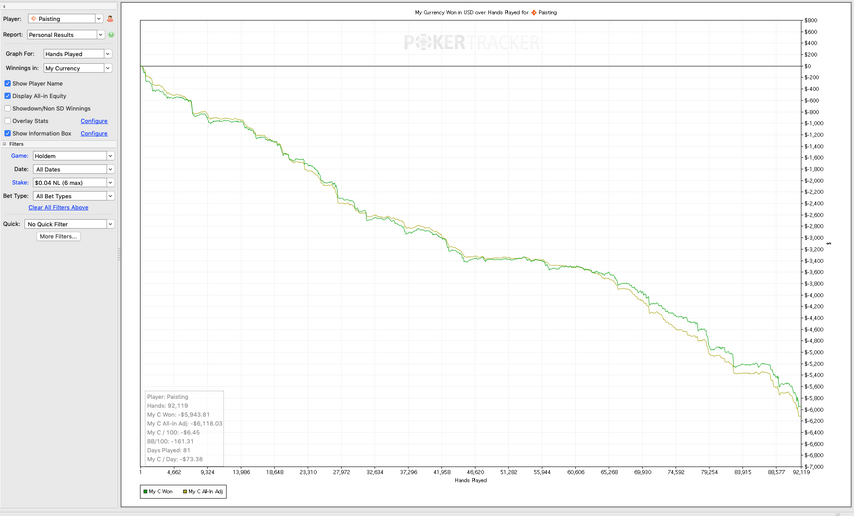Image resolution: width=854 pixels, height=516 pixels.
Task: Uncheck Show Player Name checkbox
Action: (x=8, y=84)
